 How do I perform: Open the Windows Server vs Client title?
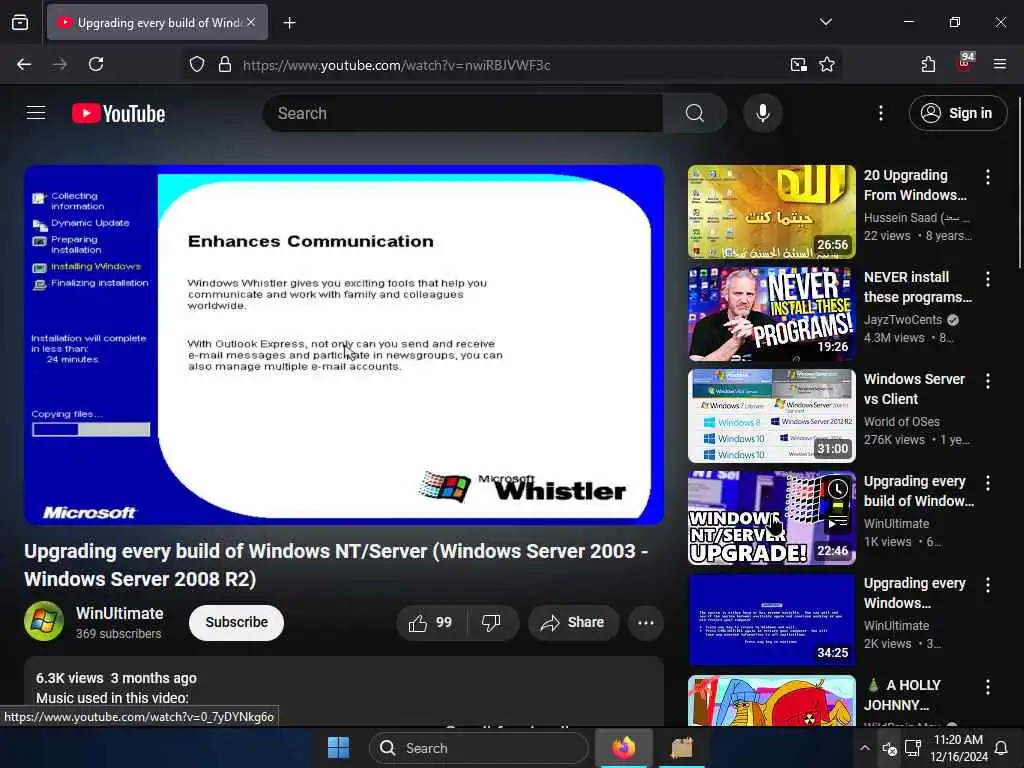[914, 389]
